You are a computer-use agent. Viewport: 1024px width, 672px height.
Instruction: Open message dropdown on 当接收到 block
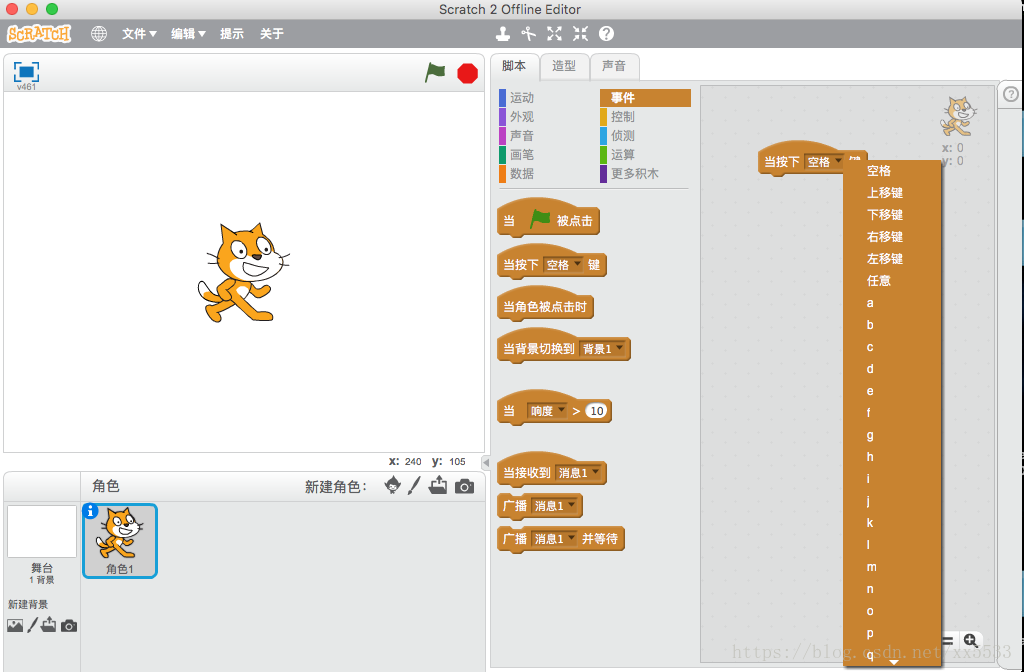coord(579,472)
